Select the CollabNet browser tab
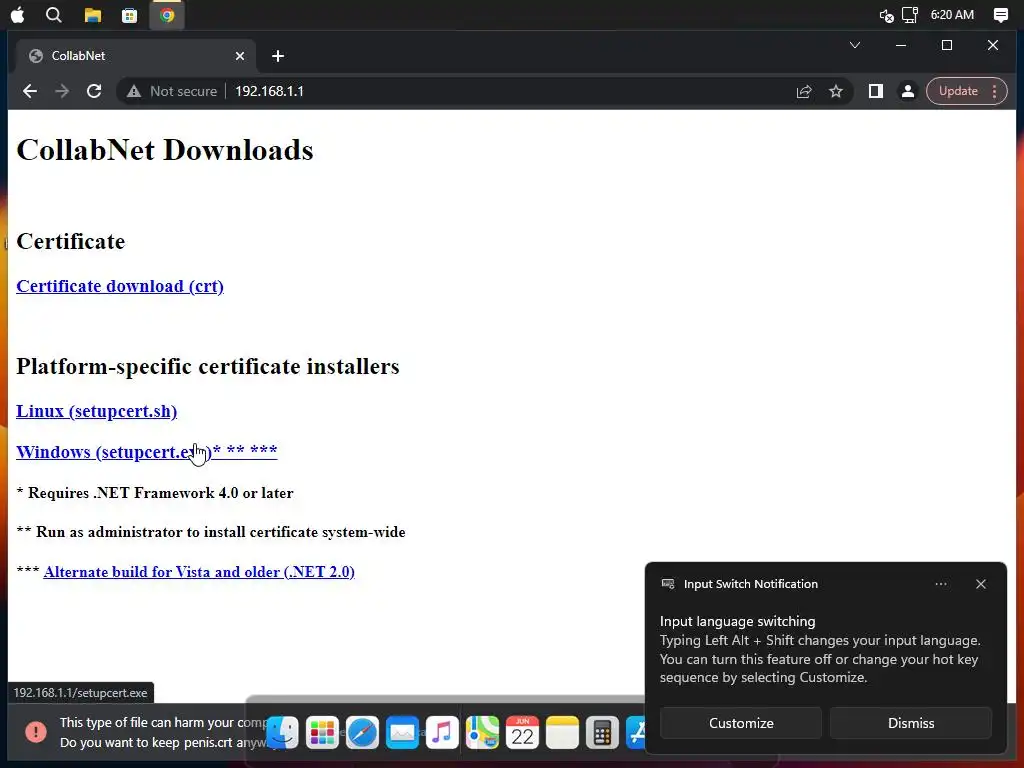Image resolution: width=1024 pixels, height=768 pixels. tap(135, 56)
